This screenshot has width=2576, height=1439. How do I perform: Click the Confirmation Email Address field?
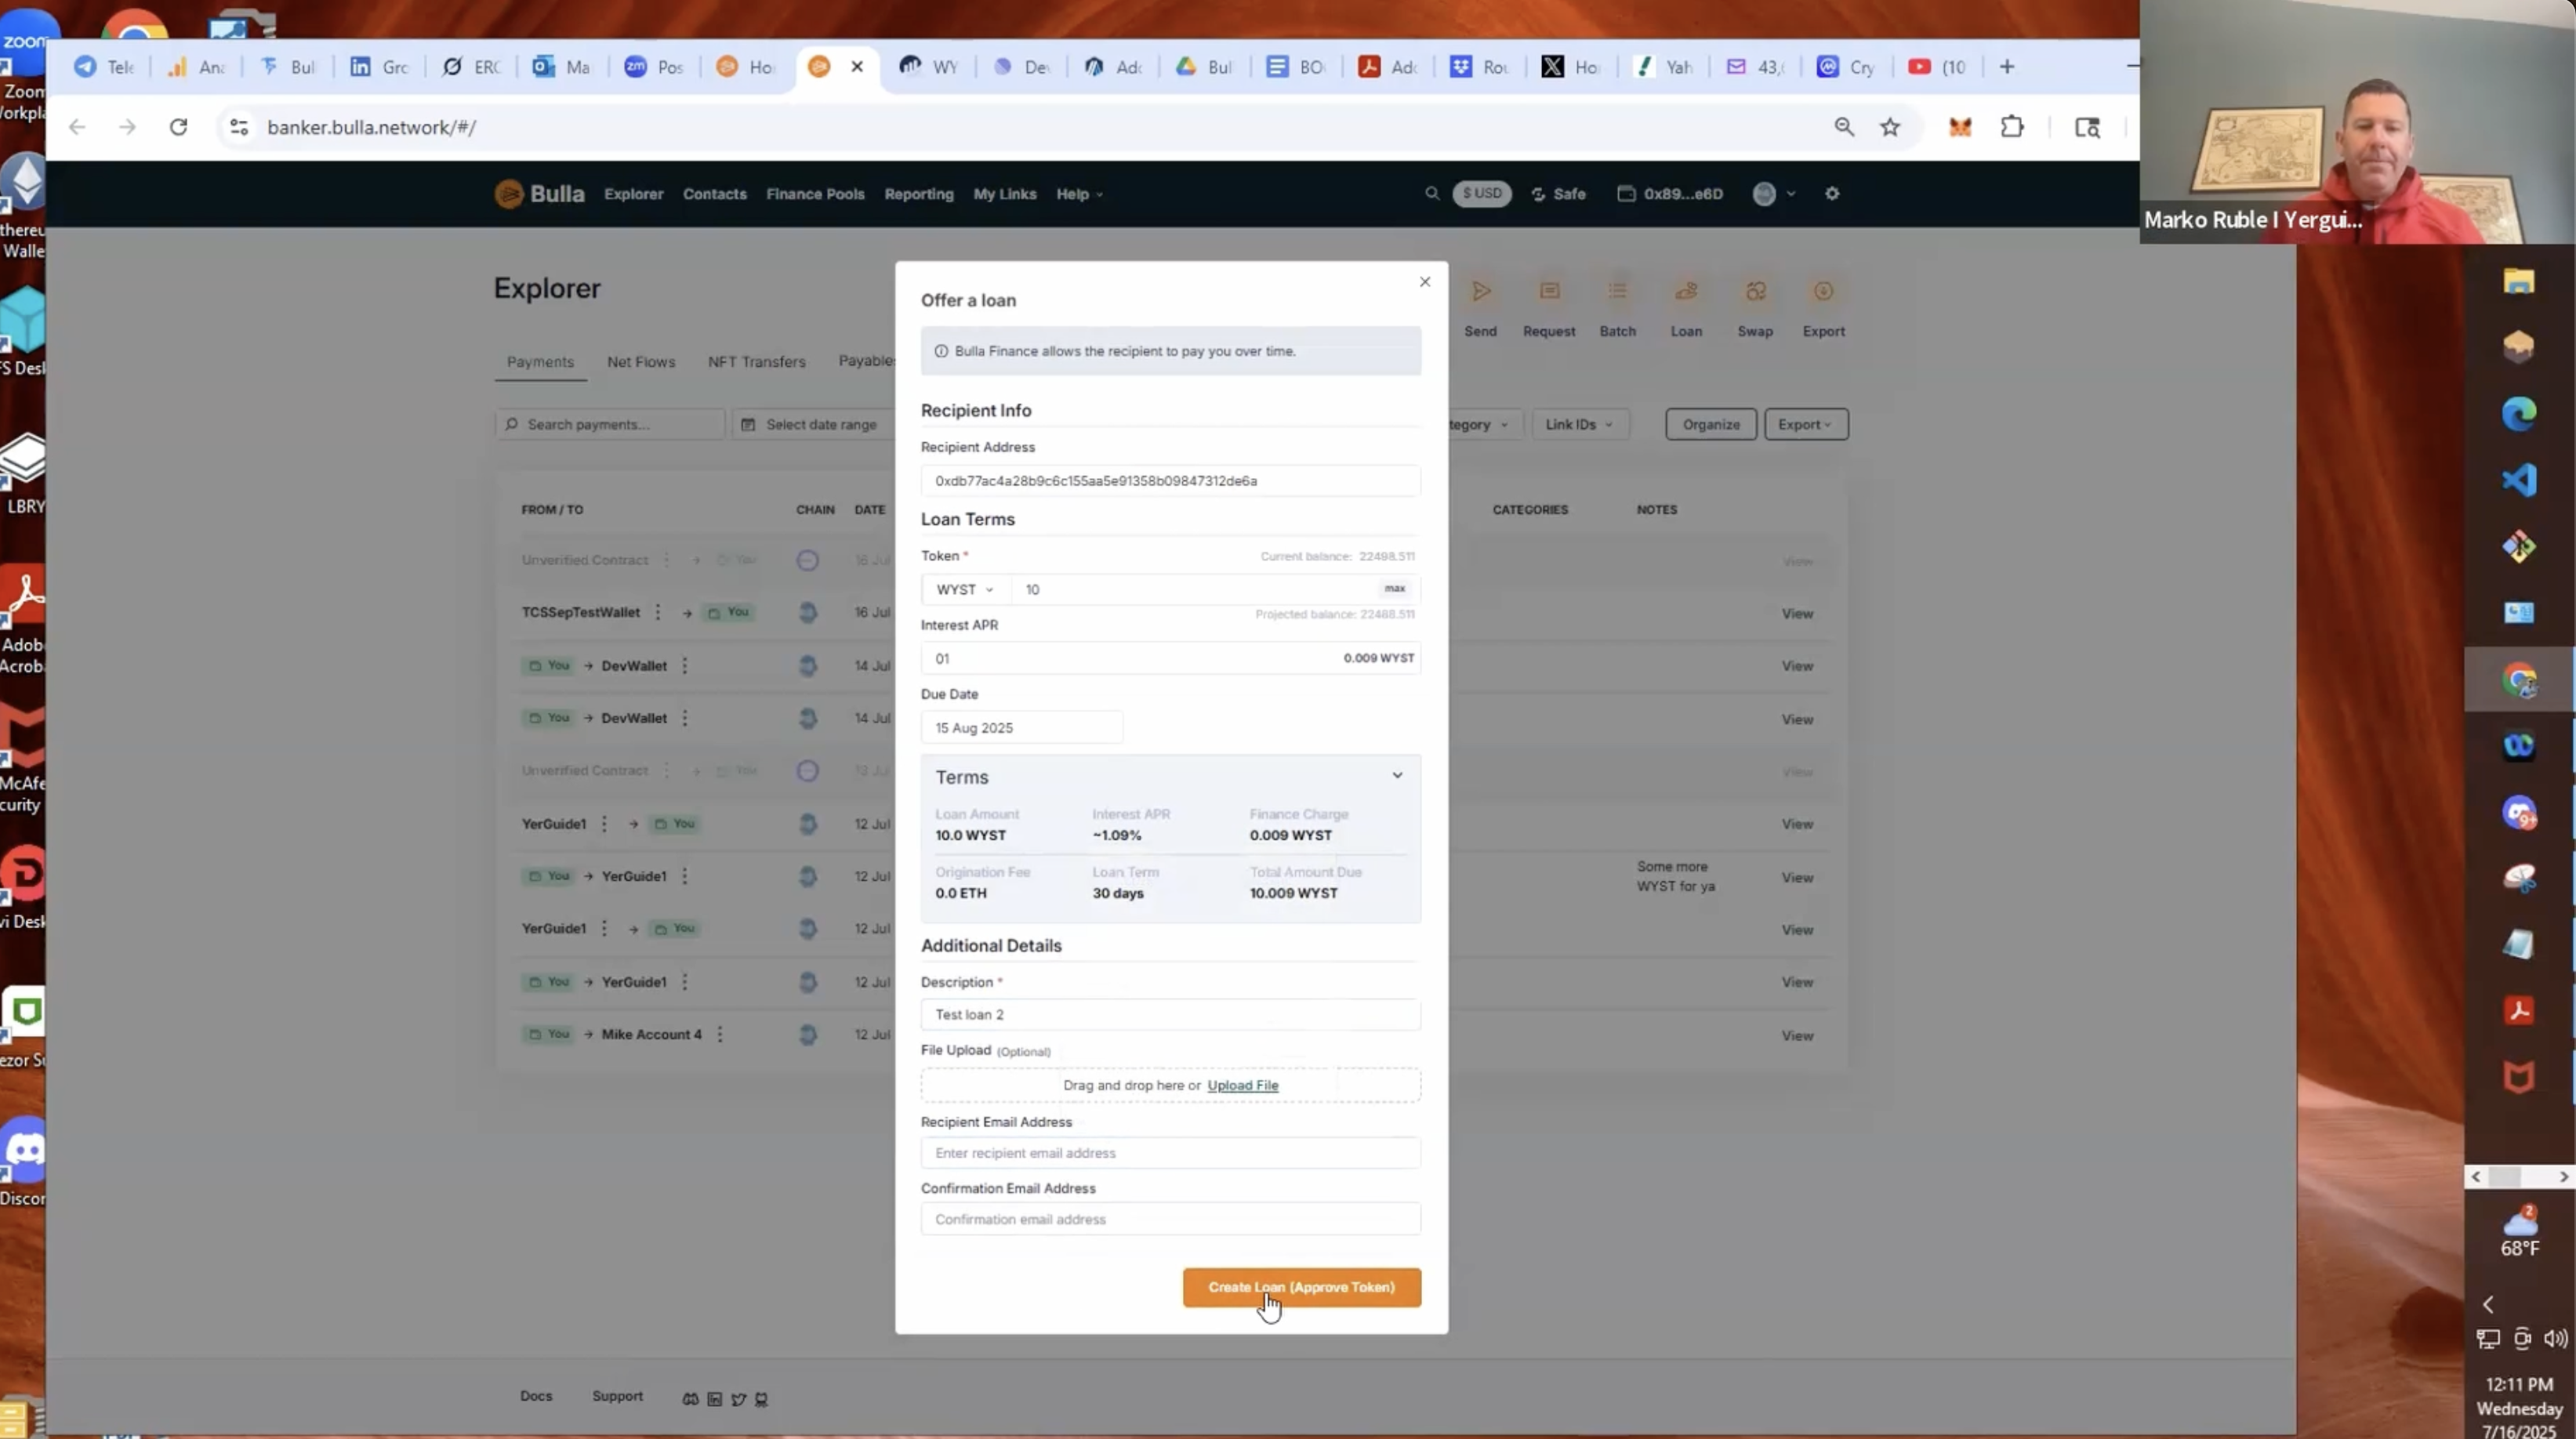[x=1170, y=1219]
